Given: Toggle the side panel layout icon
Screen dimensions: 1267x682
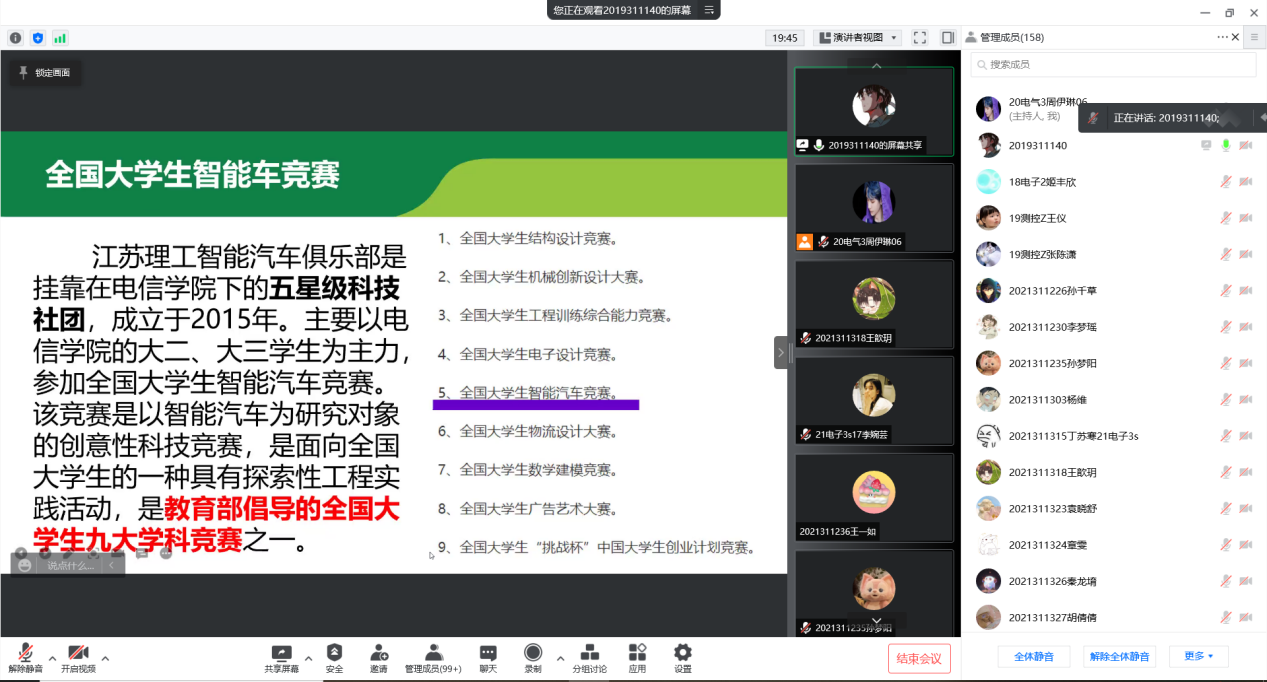Looking at the screenshot, I should tap(948, 38).
